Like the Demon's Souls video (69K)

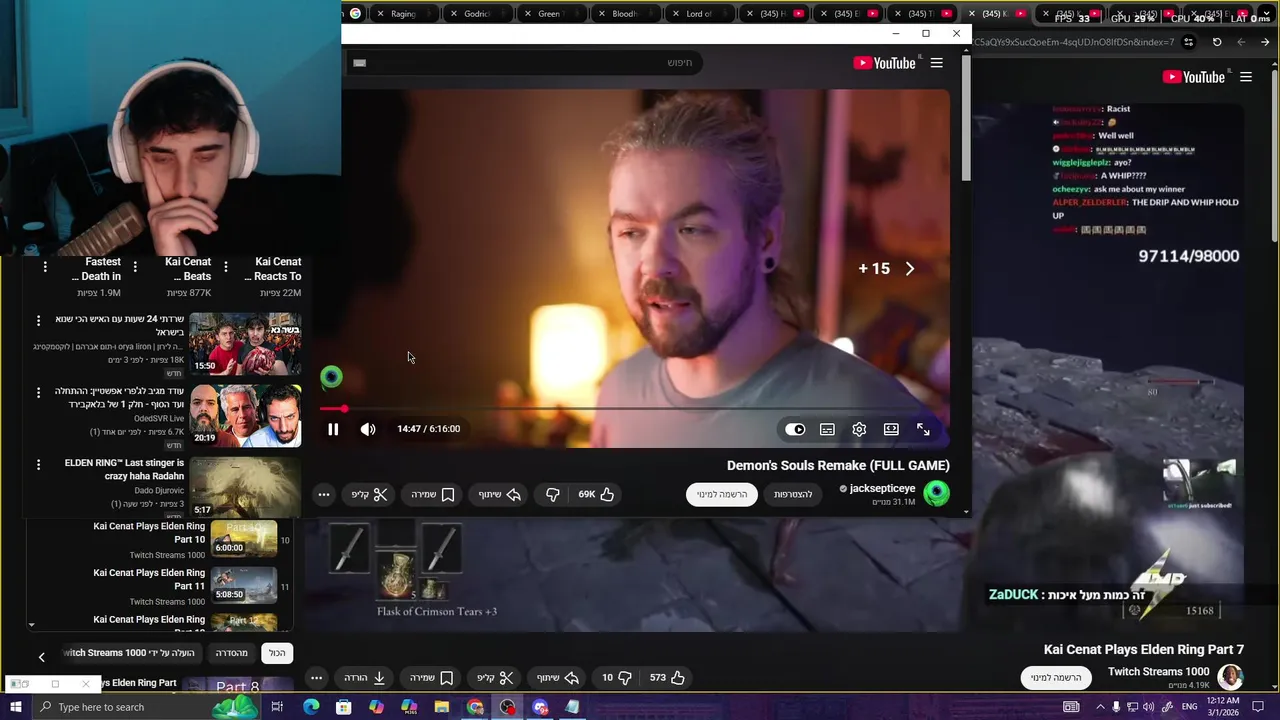596,494
